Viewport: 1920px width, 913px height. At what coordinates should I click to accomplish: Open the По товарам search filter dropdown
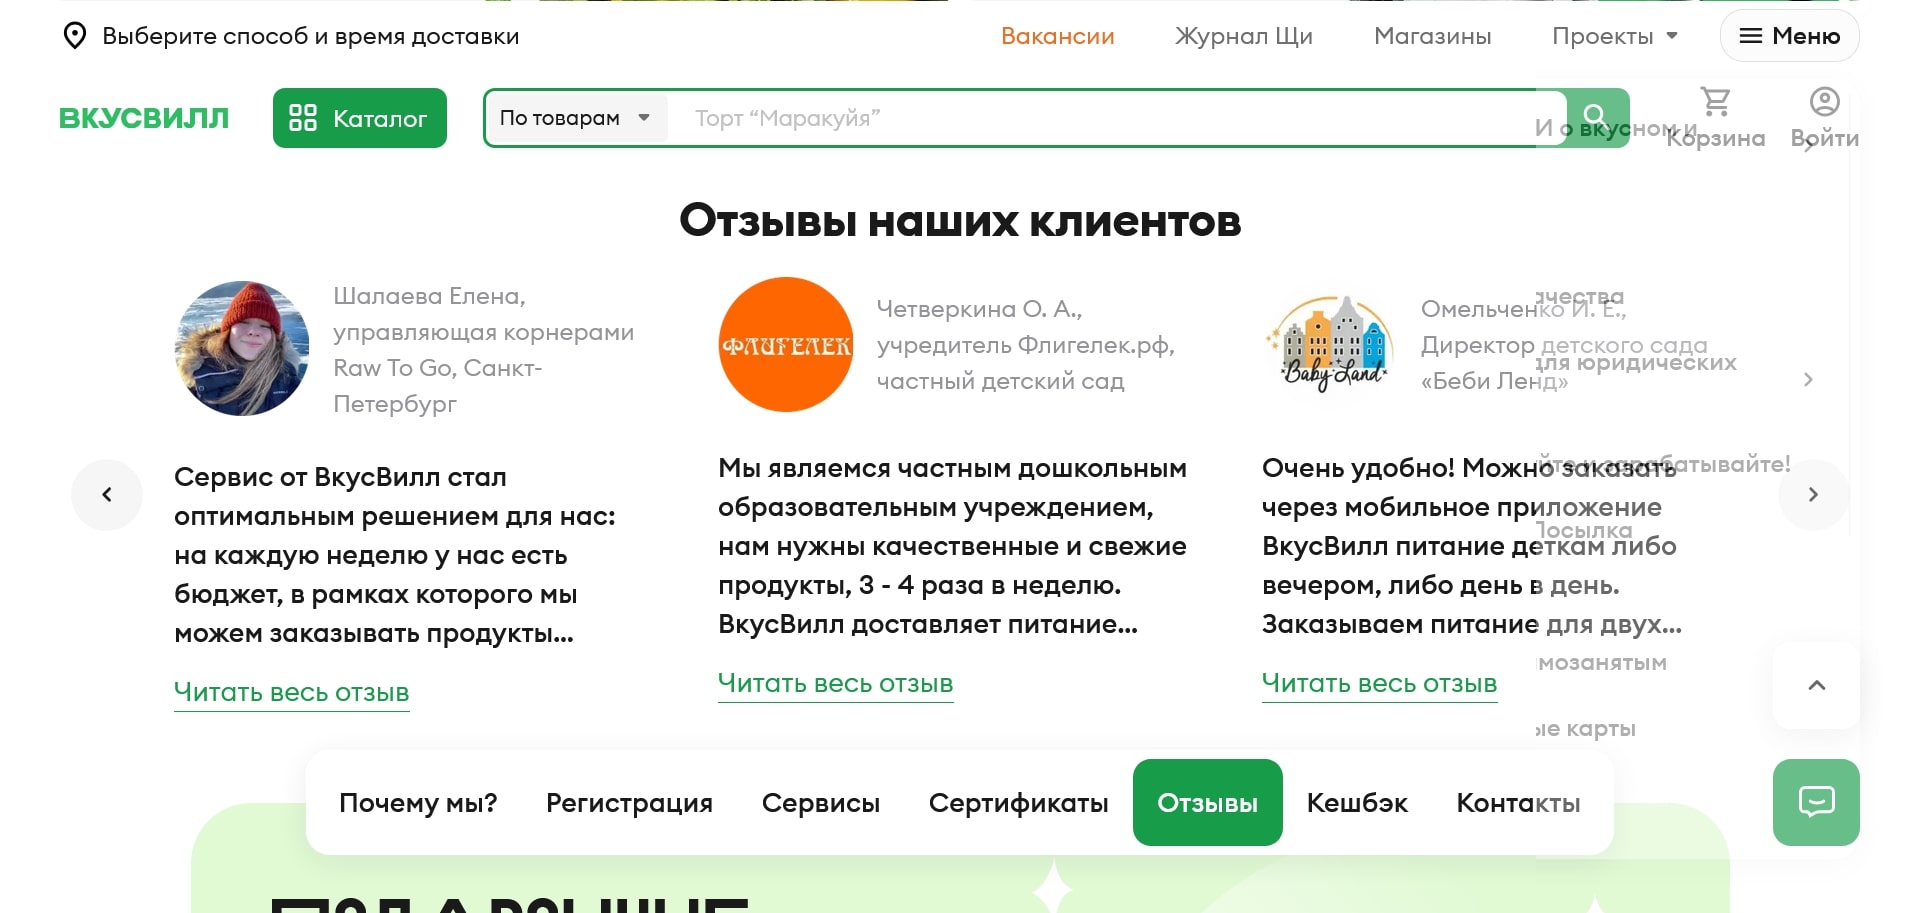tap(575, 117)
